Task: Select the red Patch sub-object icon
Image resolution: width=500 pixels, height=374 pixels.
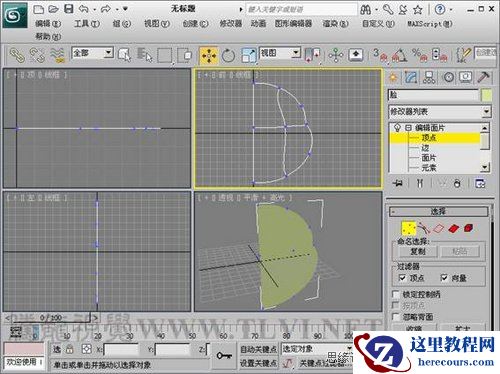Action: [454, 228]
